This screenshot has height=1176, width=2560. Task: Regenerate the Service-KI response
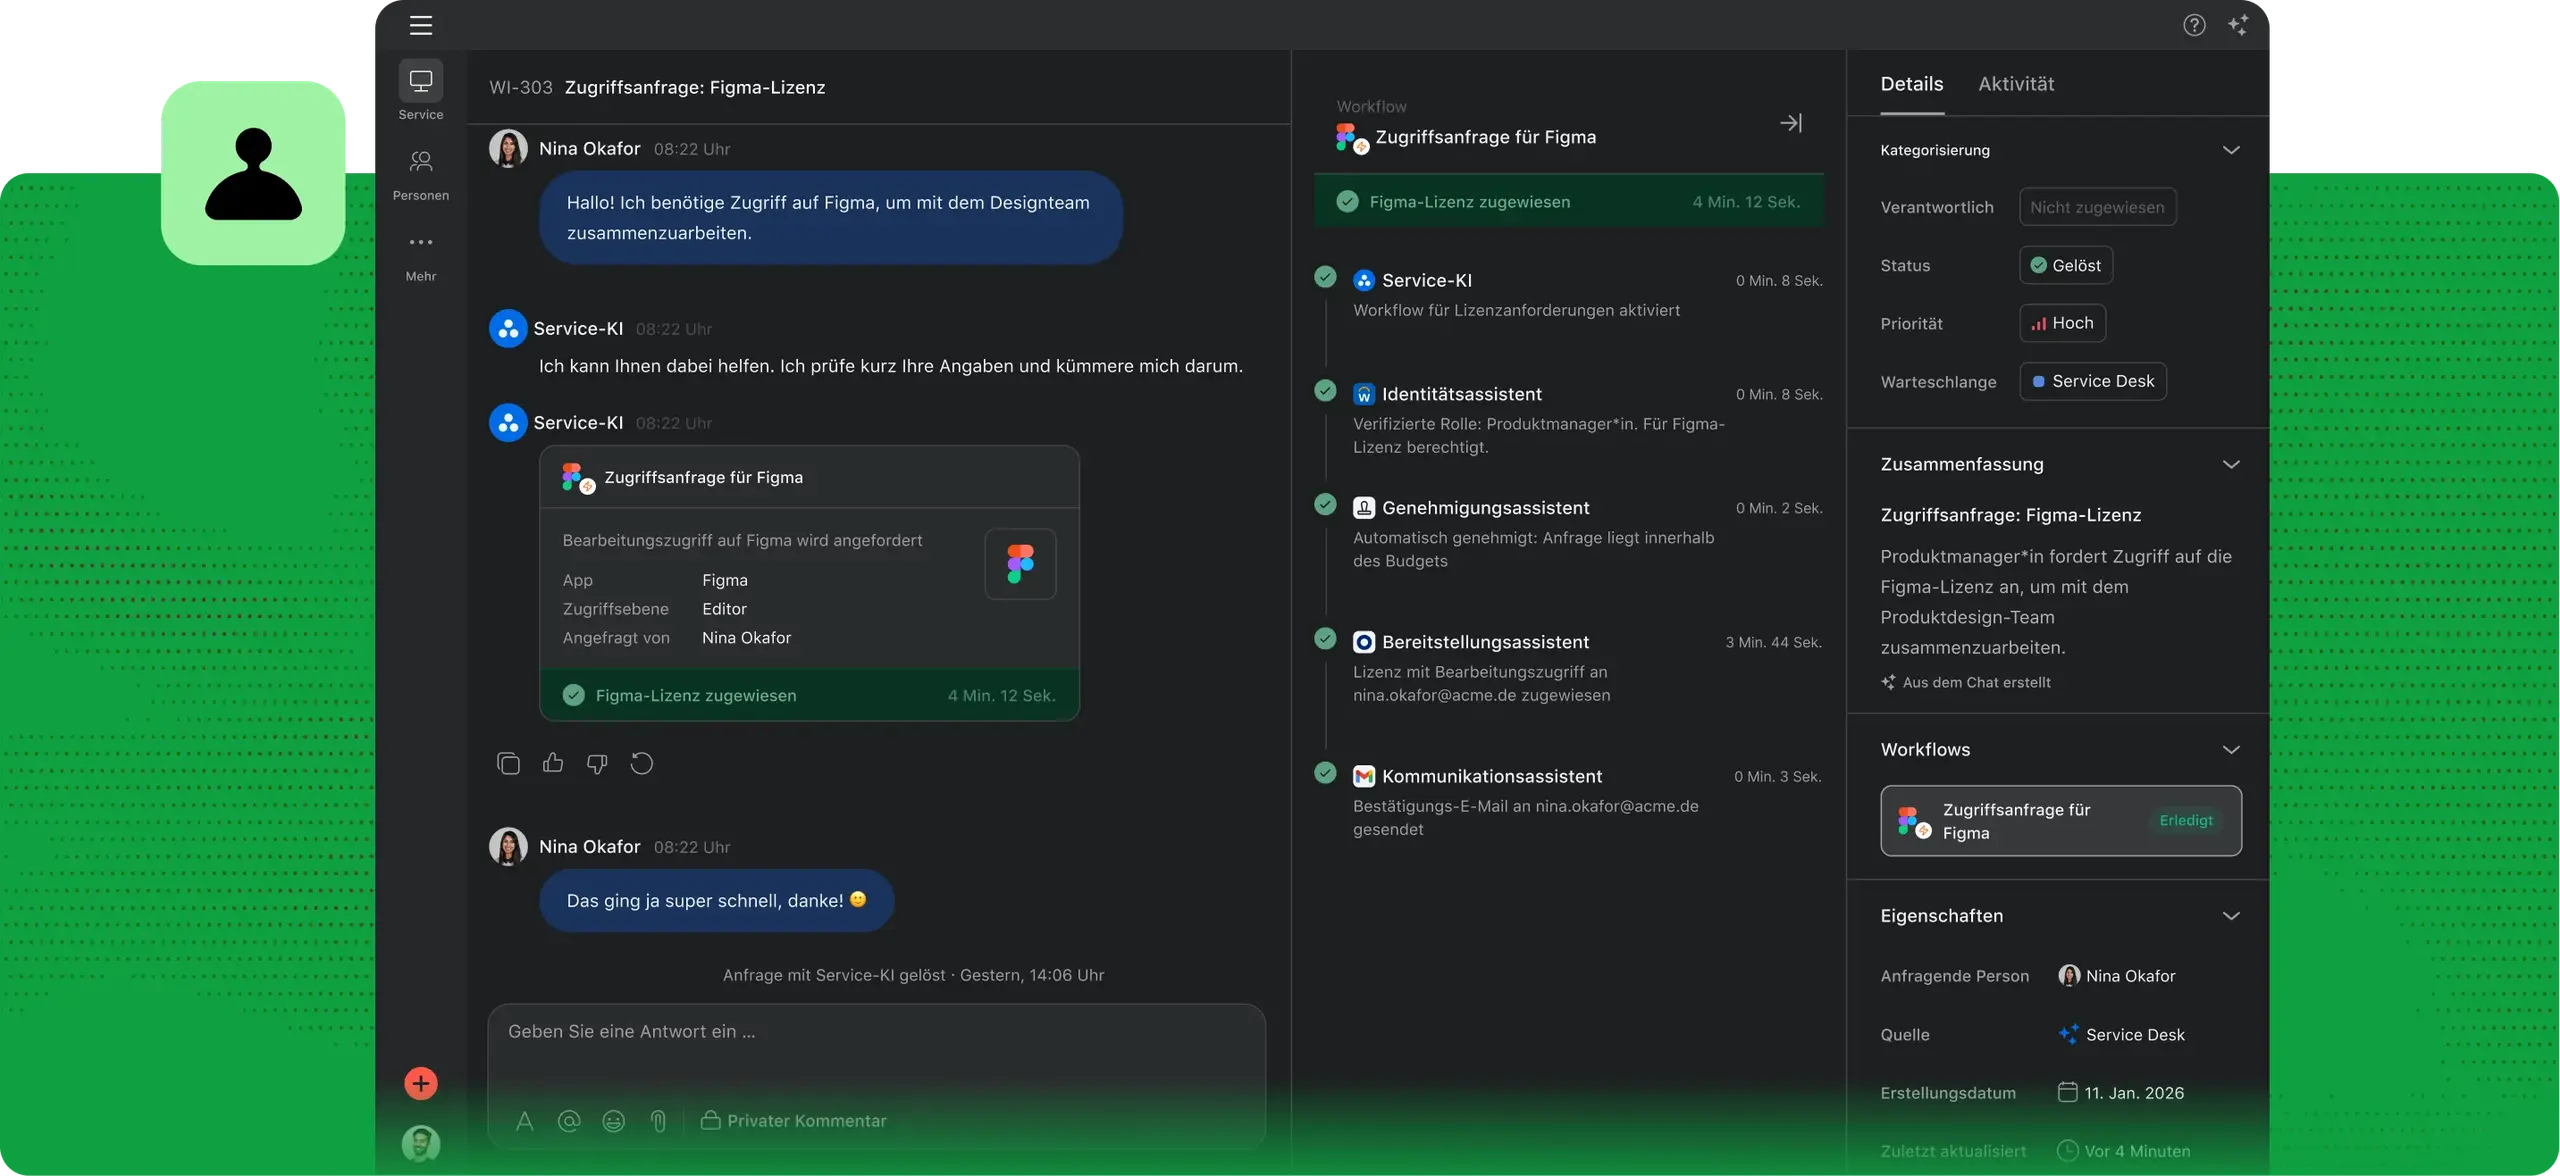point(642,764)
